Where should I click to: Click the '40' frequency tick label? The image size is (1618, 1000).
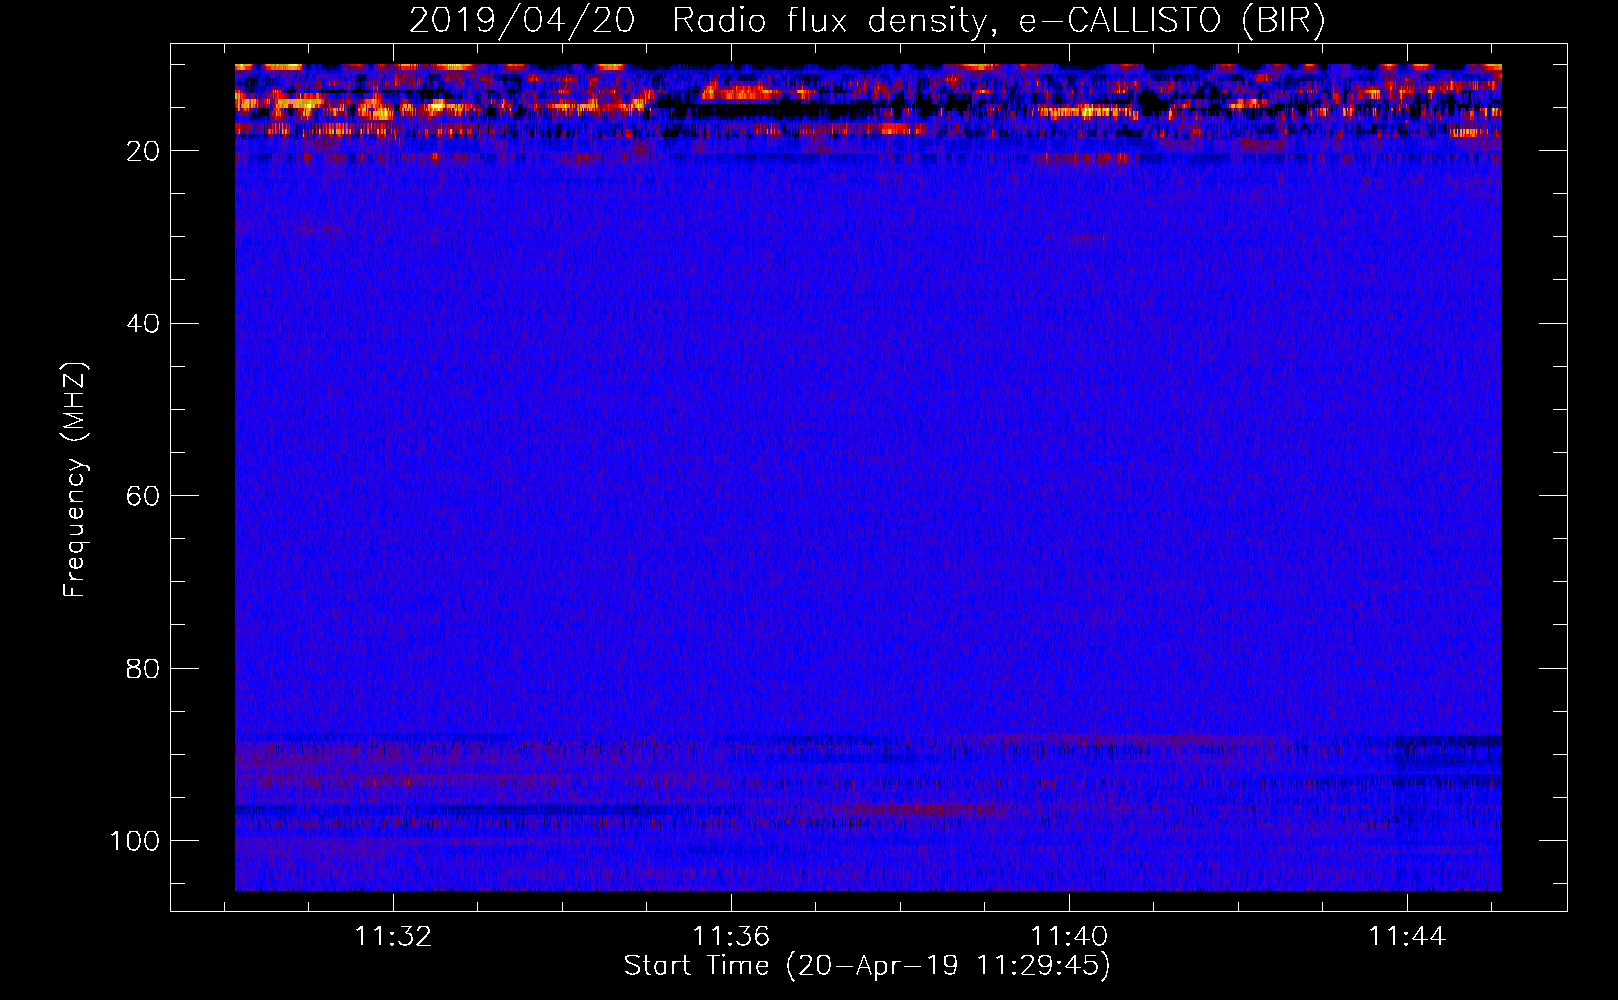coord(143,324)
